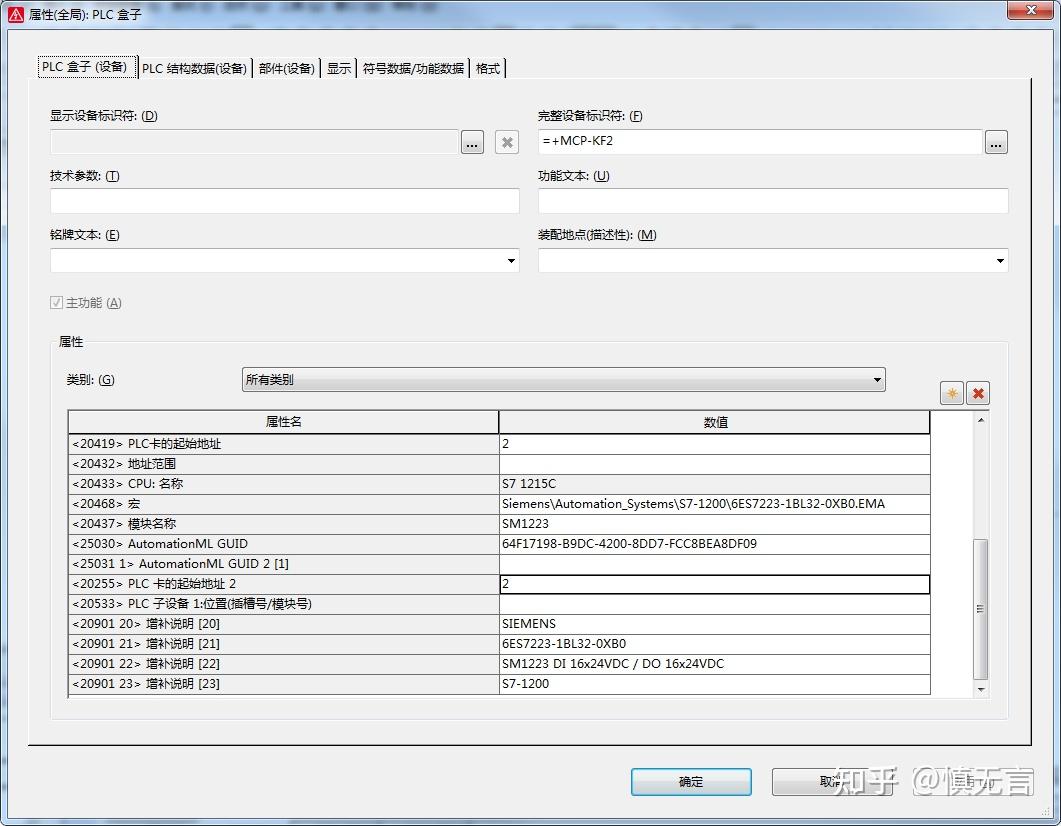Screen dimensions: 1061x826
Task: Select row <20901 22> 增补说明 [22]
Action: click(x=284, y=664)
